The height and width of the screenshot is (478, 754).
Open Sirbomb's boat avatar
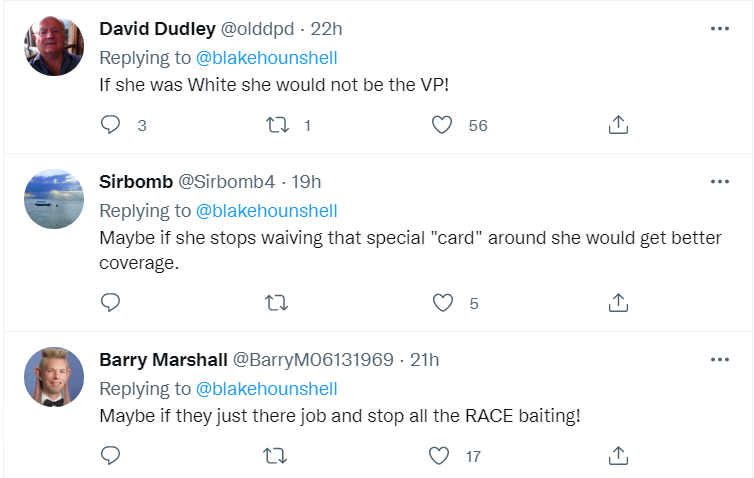(x=53, y=199)
